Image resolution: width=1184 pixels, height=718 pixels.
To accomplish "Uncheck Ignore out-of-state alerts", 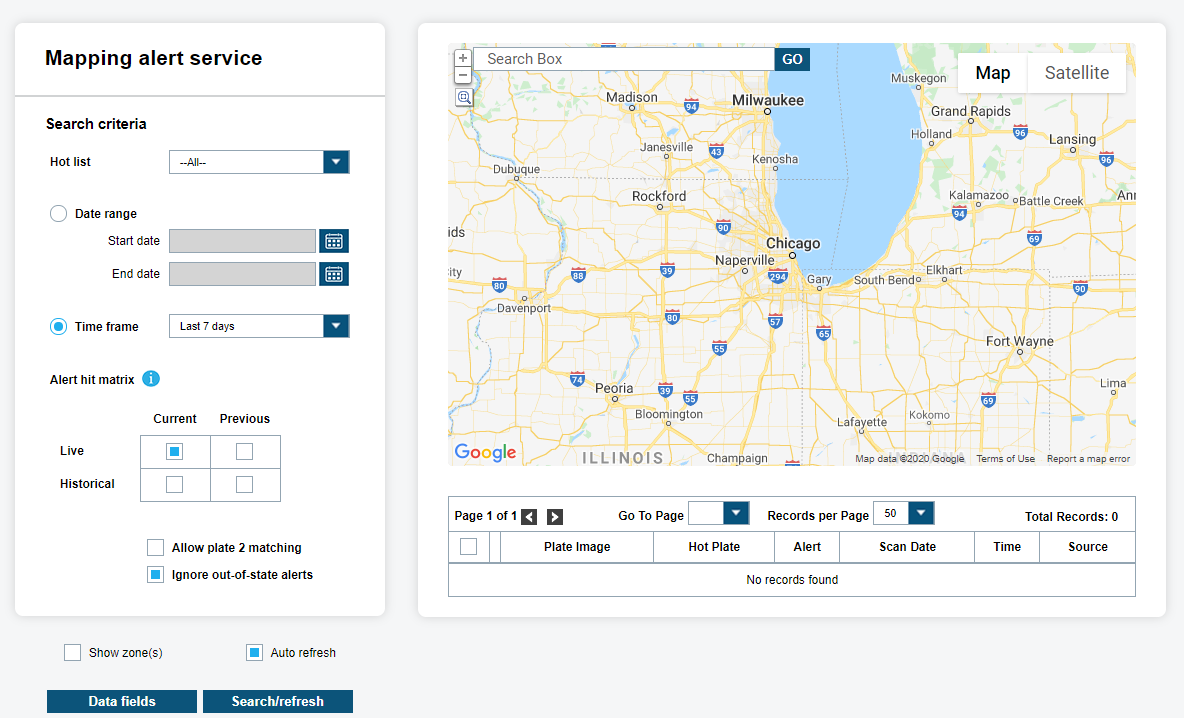I will [x=156, y=575].
